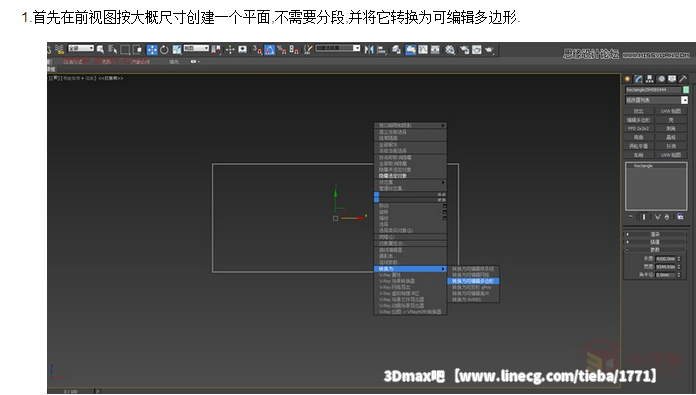Toggle the Spinner Snap icon

click(294, 50)
